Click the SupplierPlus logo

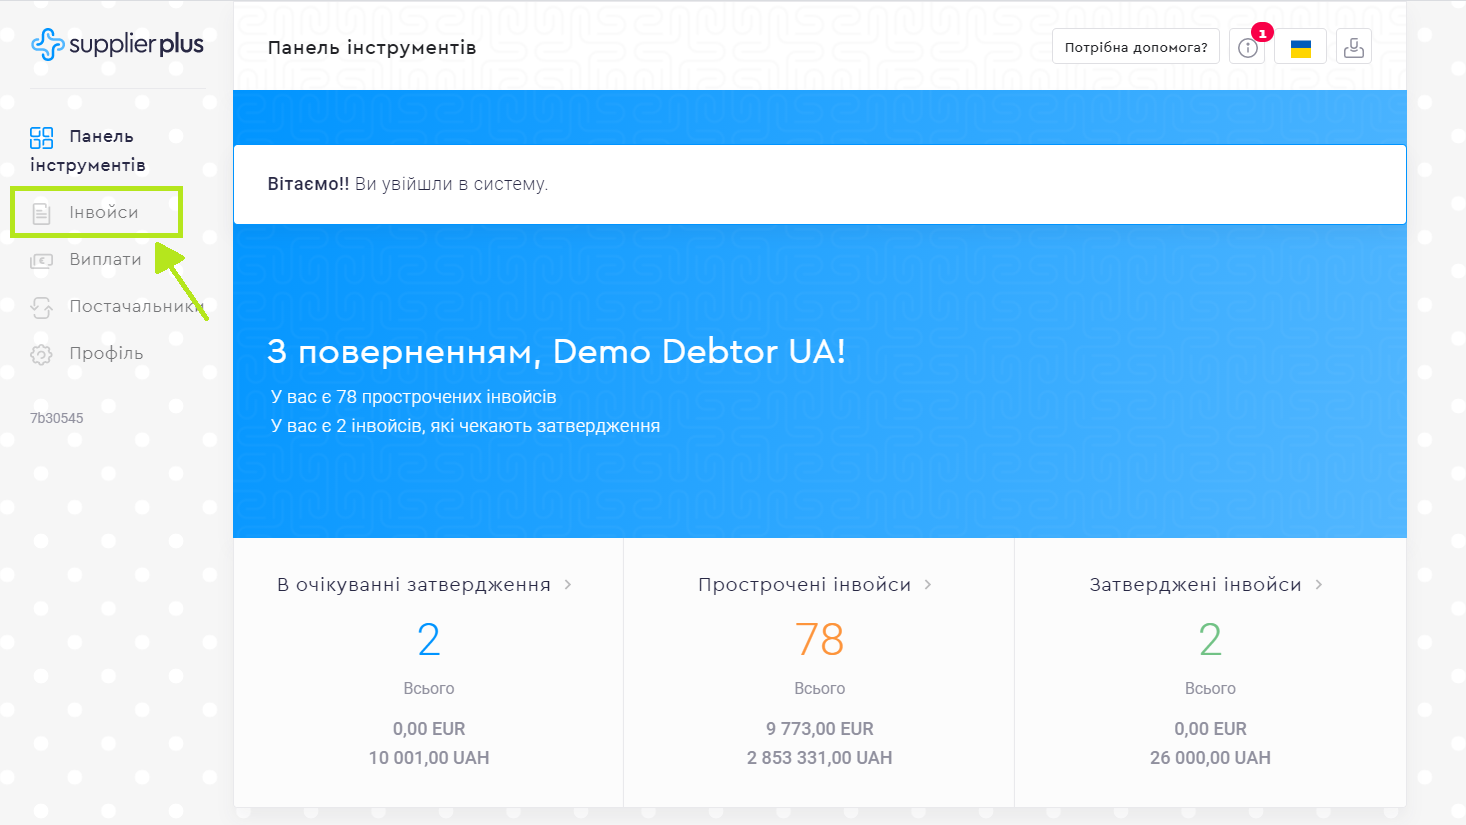point(117,44)
